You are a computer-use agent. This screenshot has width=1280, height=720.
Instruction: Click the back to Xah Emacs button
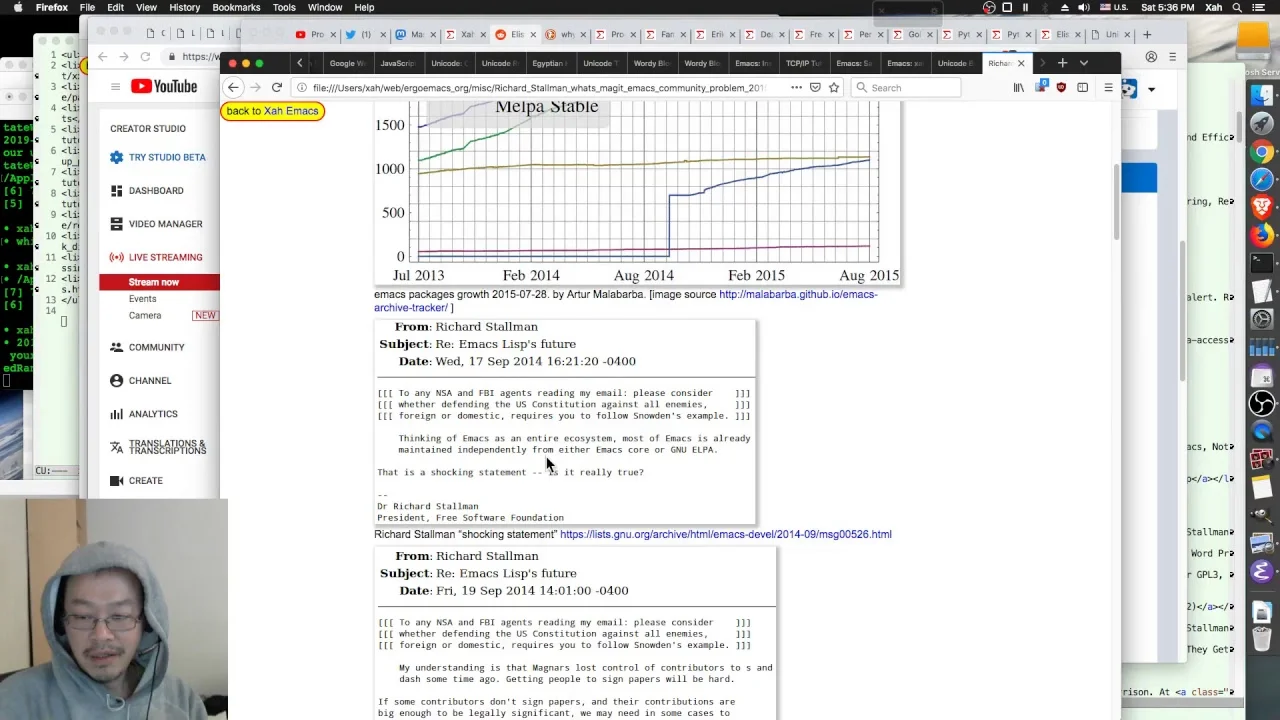click(272, 111)
